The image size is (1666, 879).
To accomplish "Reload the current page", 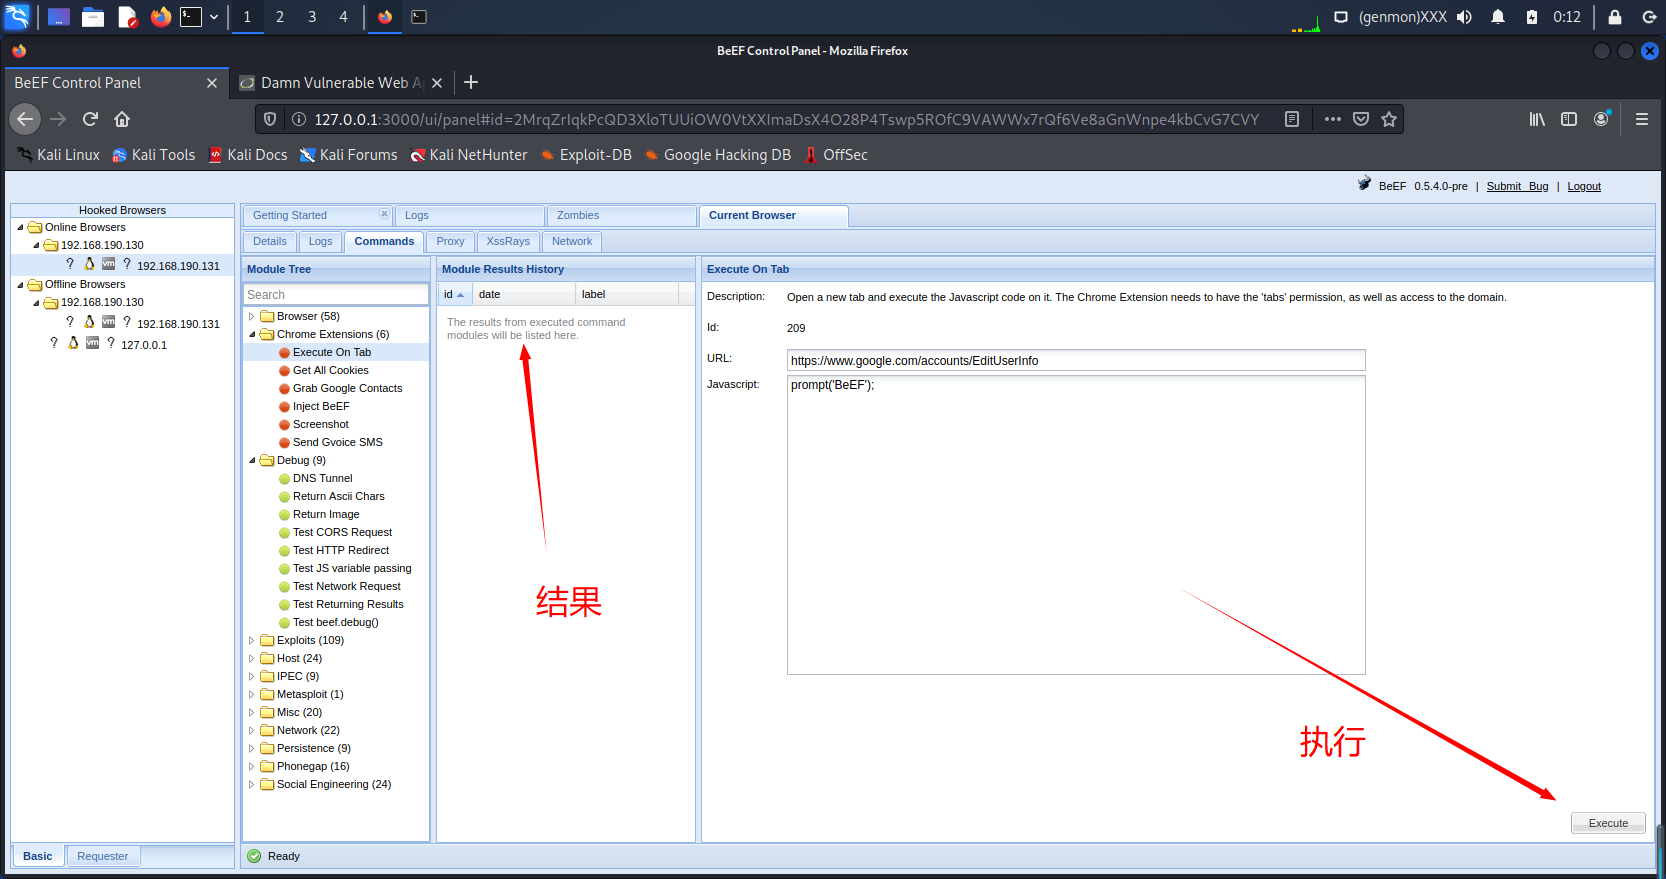I will click(x=90, y=119).
